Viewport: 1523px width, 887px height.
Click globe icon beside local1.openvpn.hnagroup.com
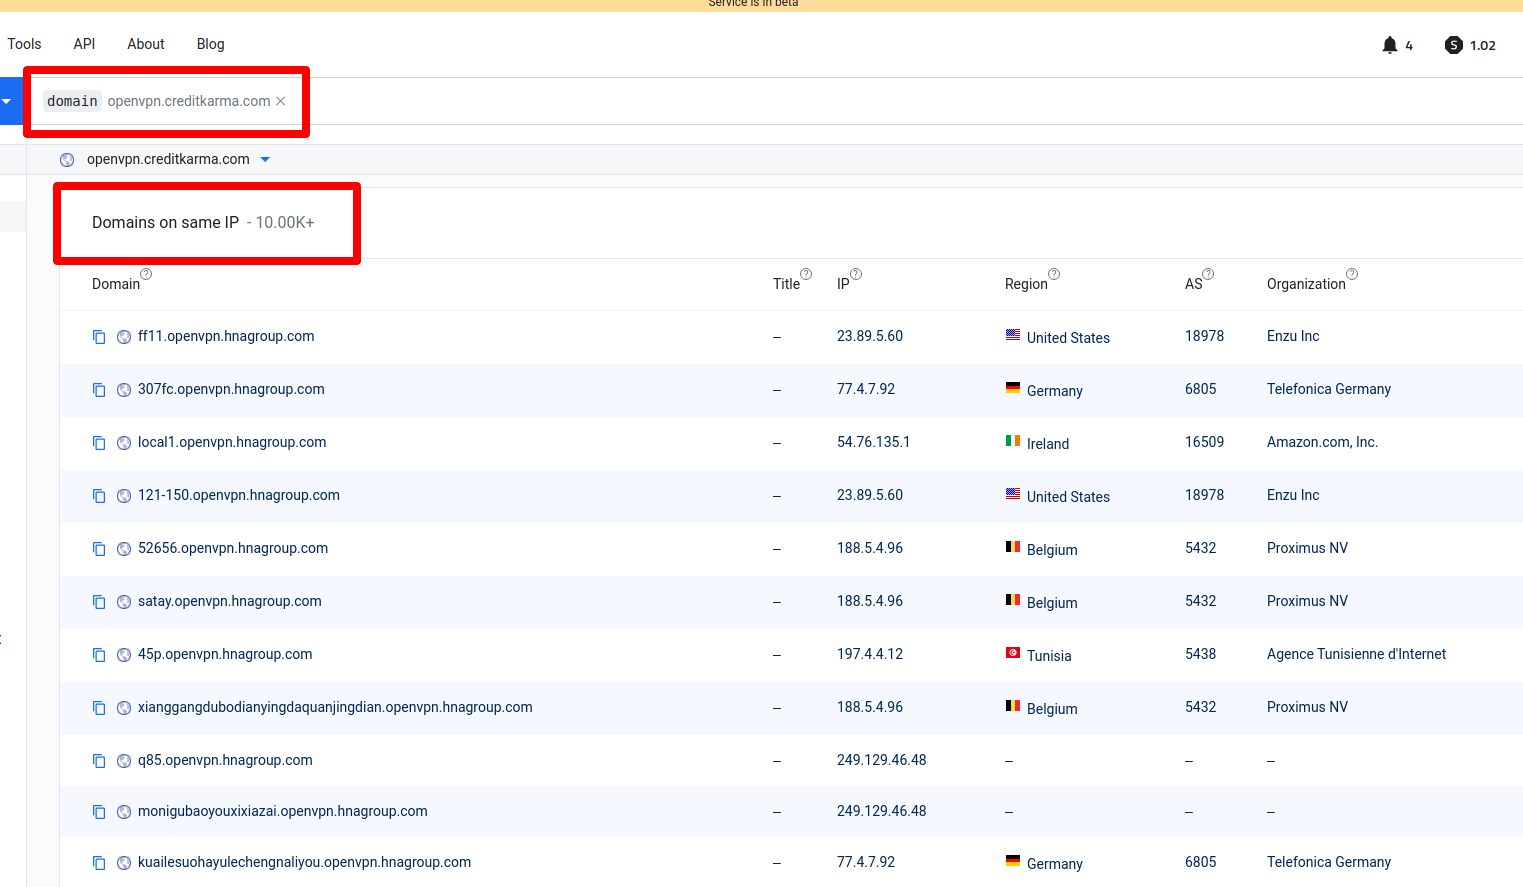tap(124, 443)
